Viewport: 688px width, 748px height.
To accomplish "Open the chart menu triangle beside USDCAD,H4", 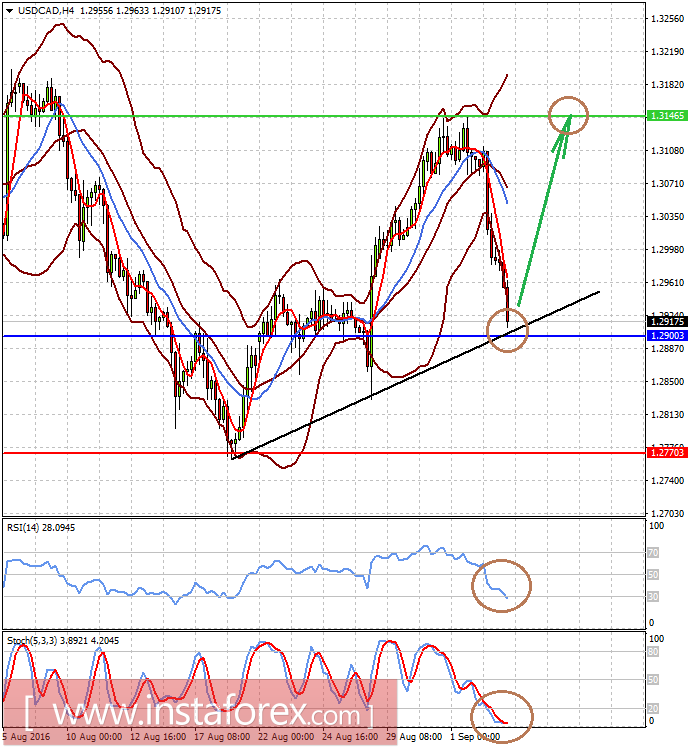I will tap(10, 10).
